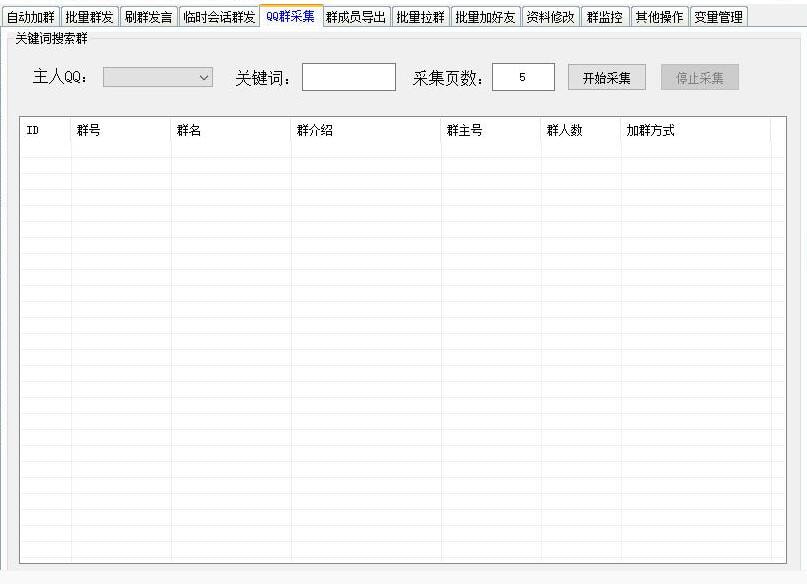Image resolution: width=807 pixels, height=584 pixels.
Task: Open the 批量加好友 tab
Action: pyautogui.click(x=485, y=17)
